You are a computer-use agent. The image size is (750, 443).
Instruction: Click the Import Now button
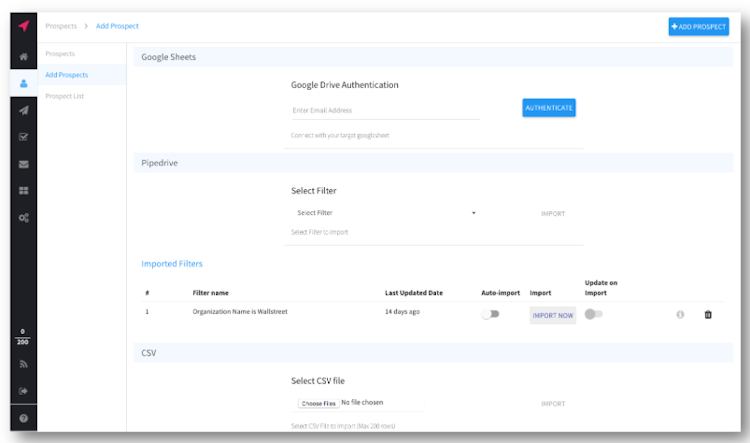(x=552, y=315)
